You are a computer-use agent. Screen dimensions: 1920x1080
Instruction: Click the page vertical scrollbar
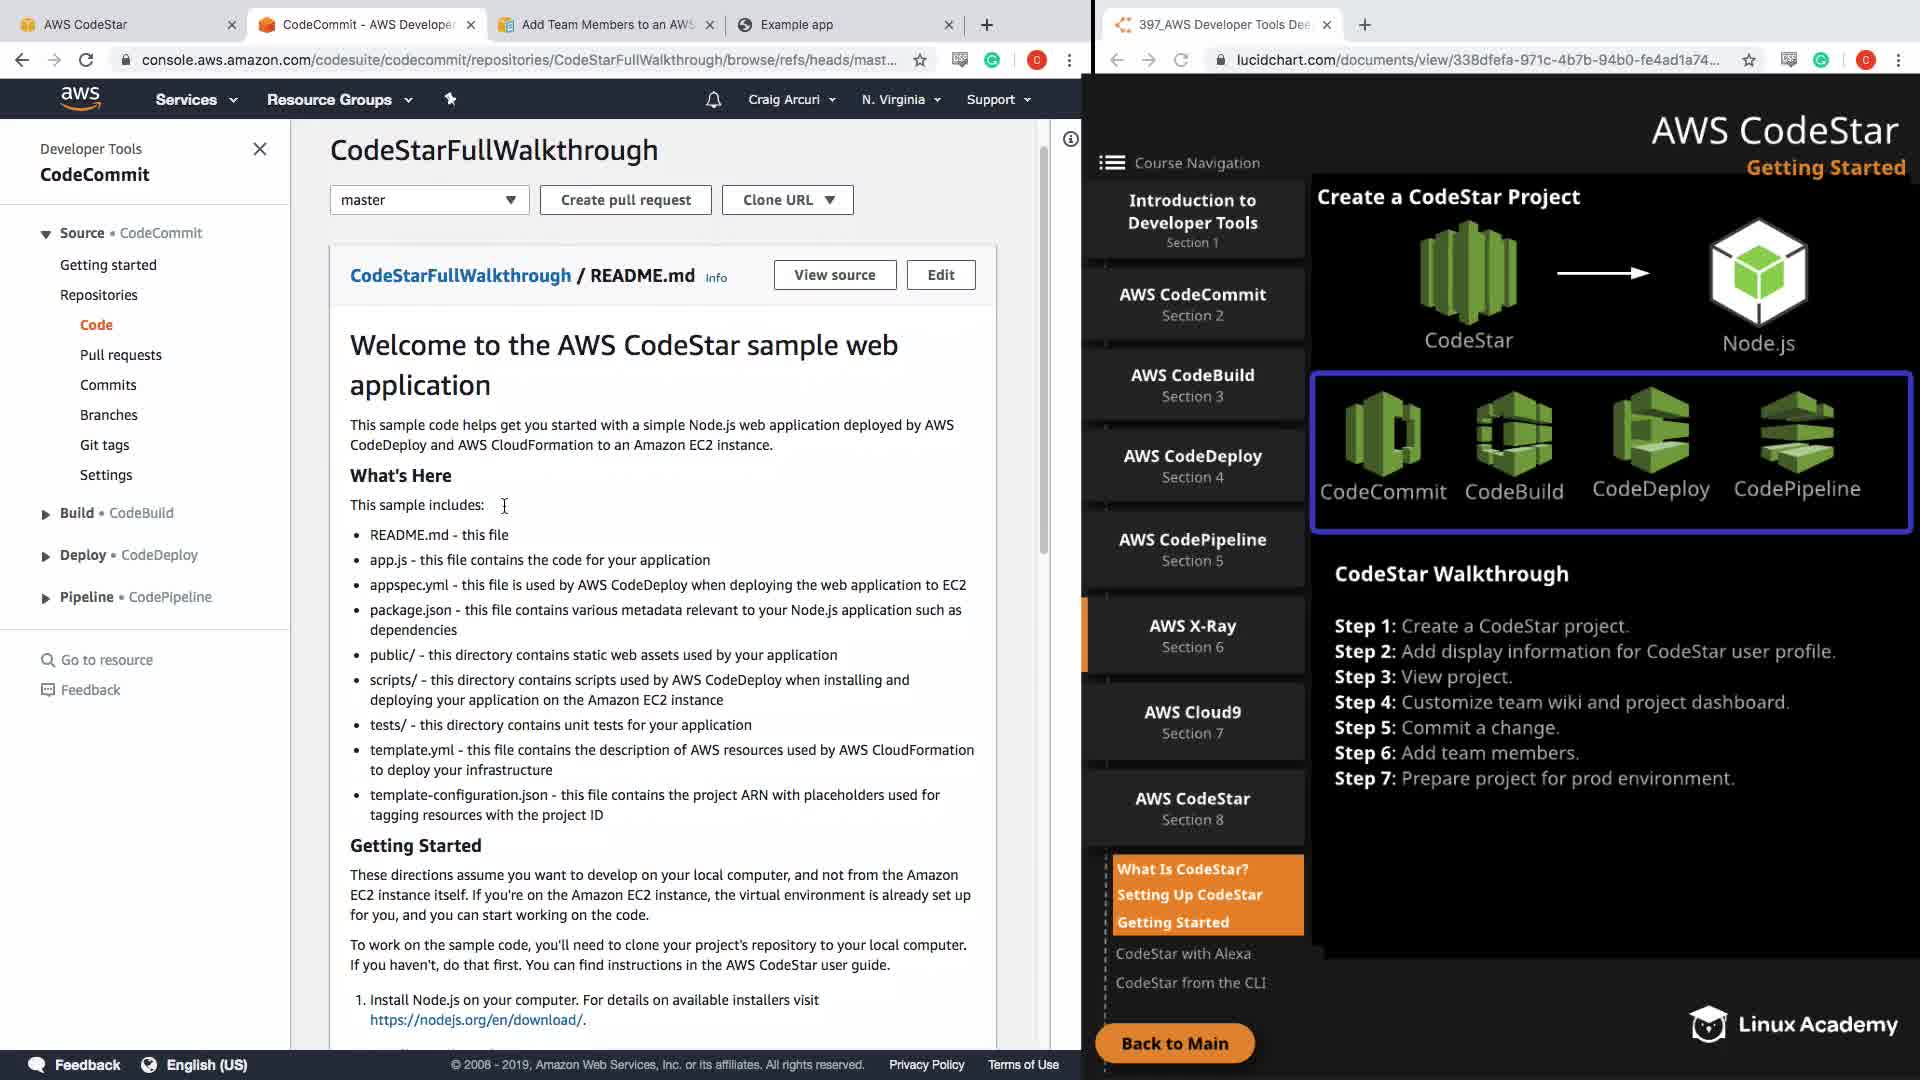1044,350
